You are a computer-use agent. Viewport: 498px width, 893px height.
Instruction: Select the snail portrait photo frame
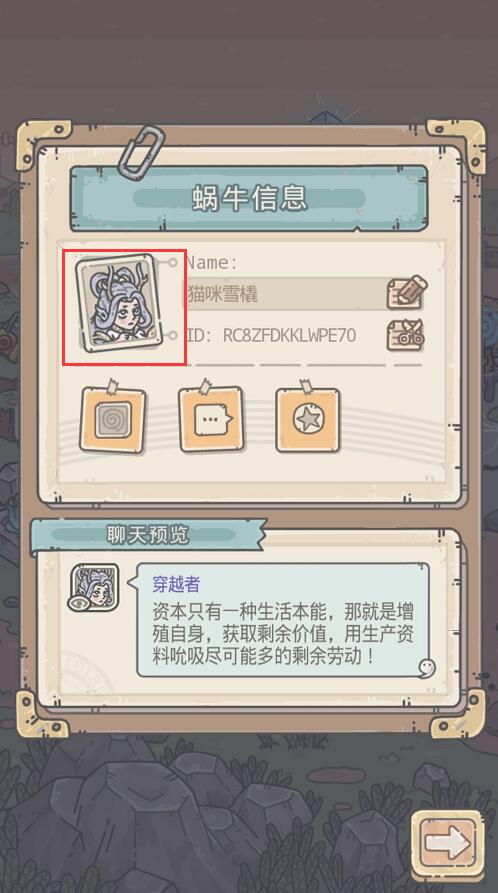click(117, 302)
